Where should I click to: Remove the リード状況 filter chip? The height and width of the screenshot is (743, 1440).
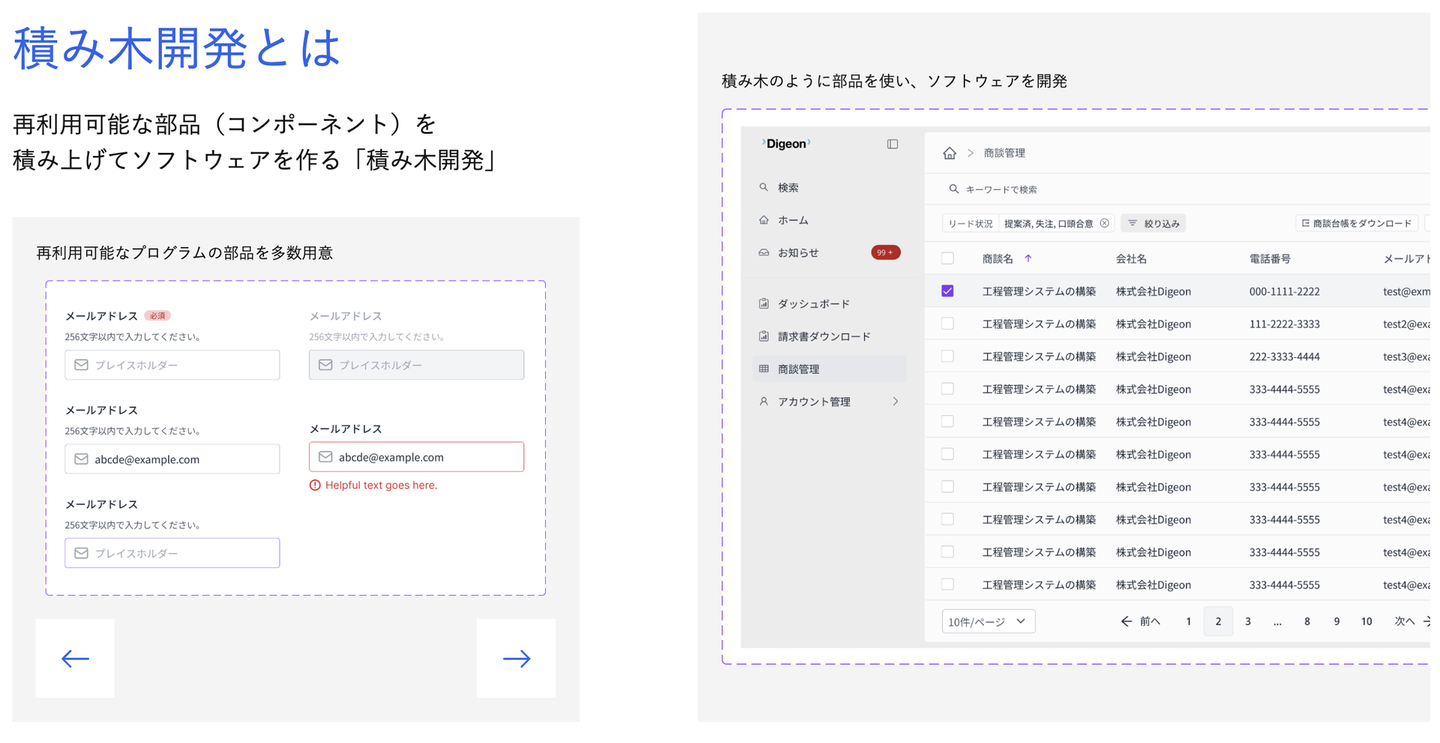click(1104, 223)
